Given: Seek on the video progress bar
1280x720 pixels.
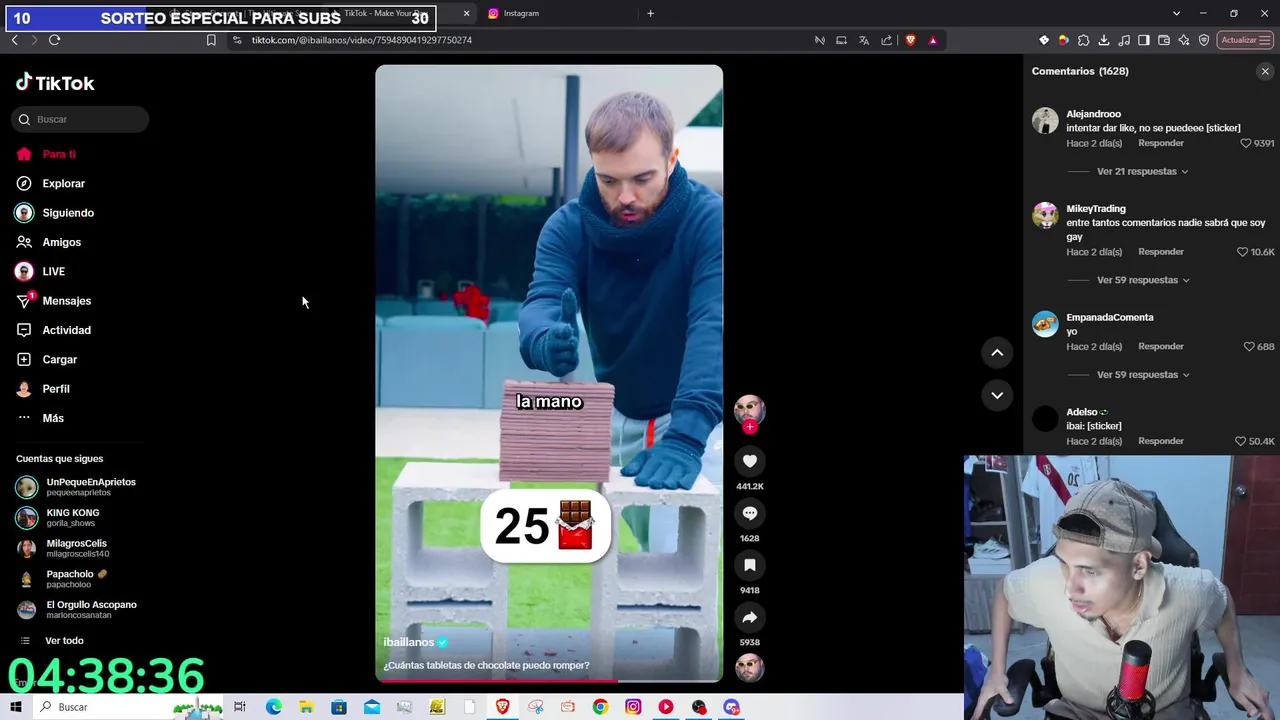Looking at the screenshot, I should (549, 681).
